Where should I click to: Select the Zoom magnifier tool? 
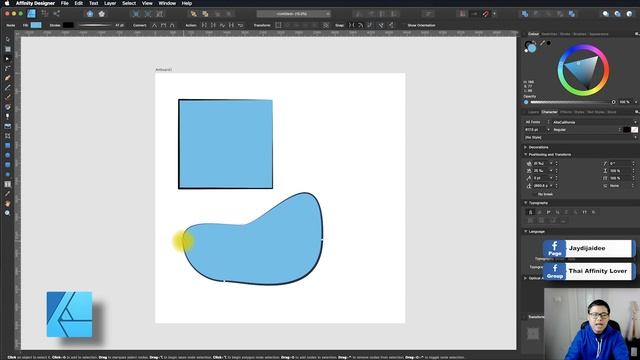(x=7, y=213)
